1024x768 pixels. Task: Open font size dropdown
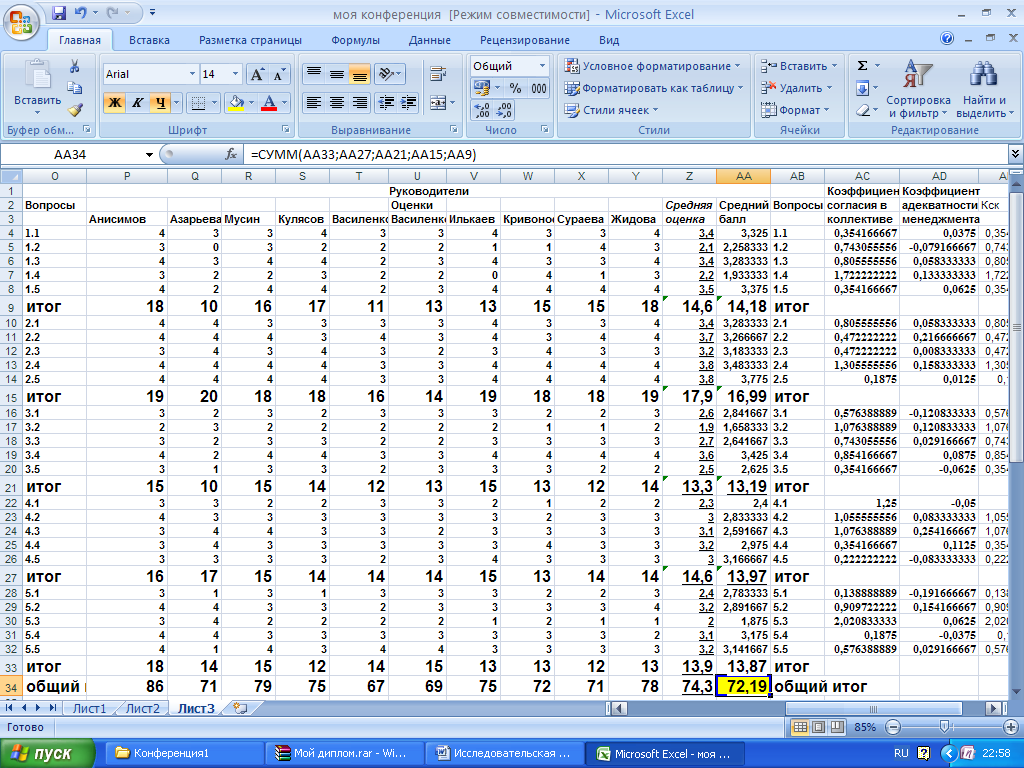[235, 74]
